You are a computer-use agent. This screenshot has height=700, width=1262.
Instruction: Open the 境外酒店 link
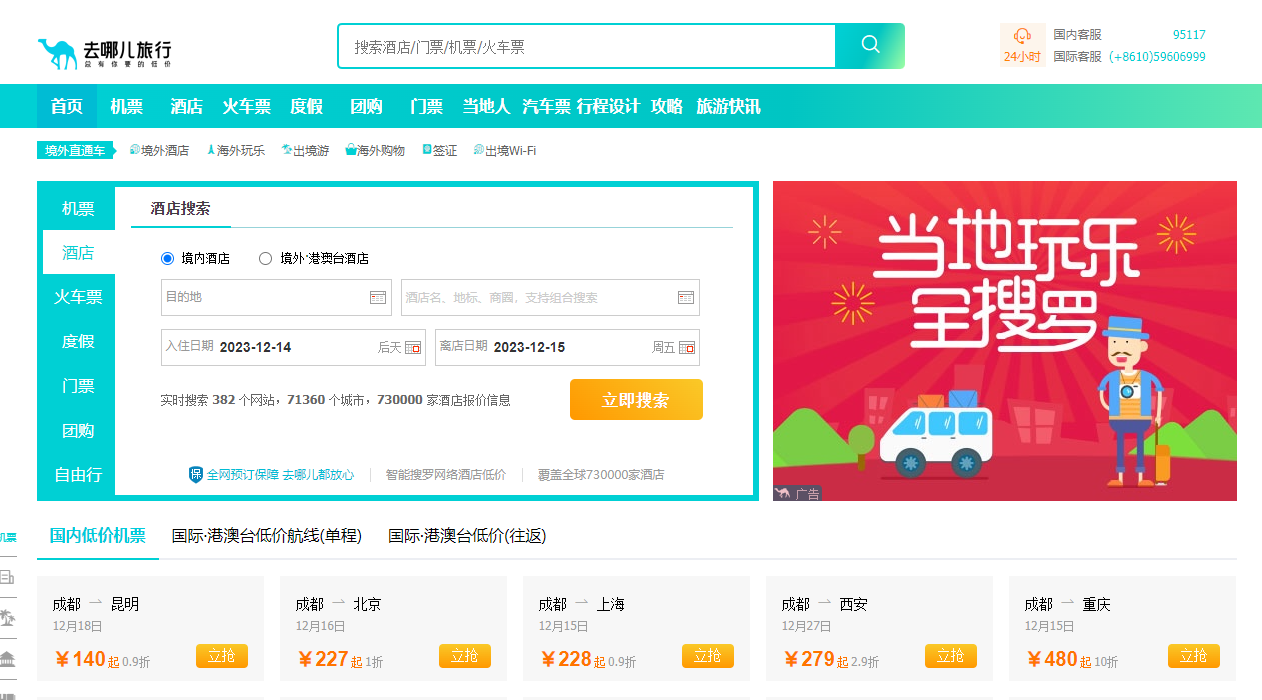click(x=164, y=151)
